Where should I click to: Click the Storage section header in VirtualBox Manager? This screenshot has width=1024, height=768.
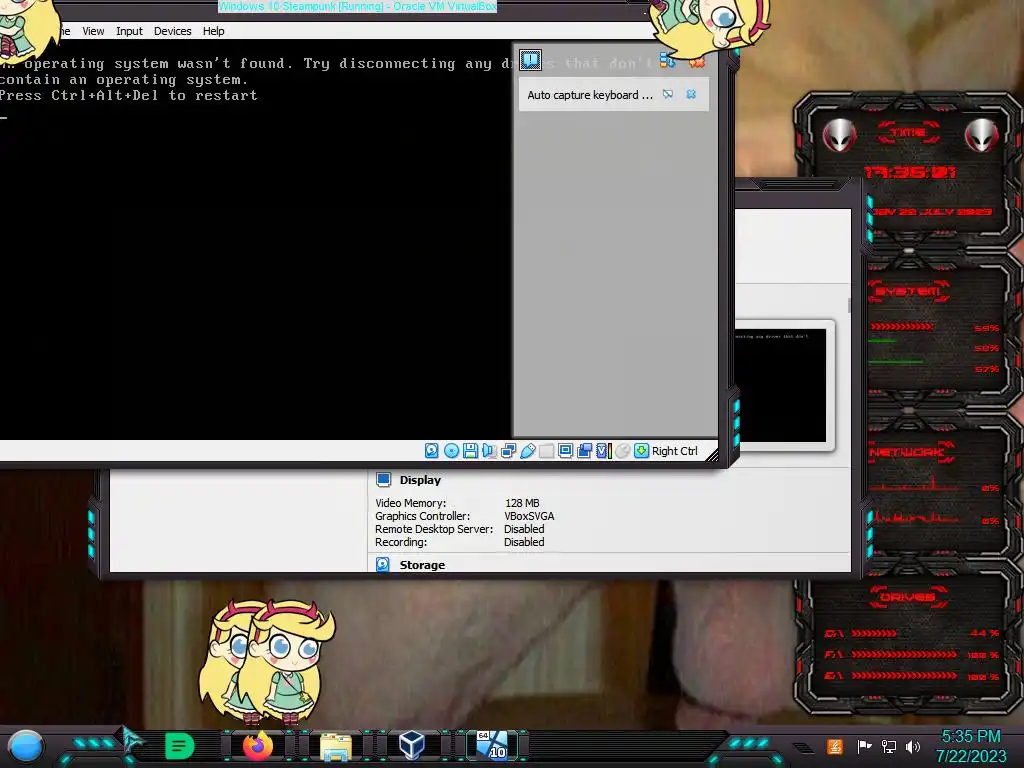pyautogui.click(x=422, y=565)
